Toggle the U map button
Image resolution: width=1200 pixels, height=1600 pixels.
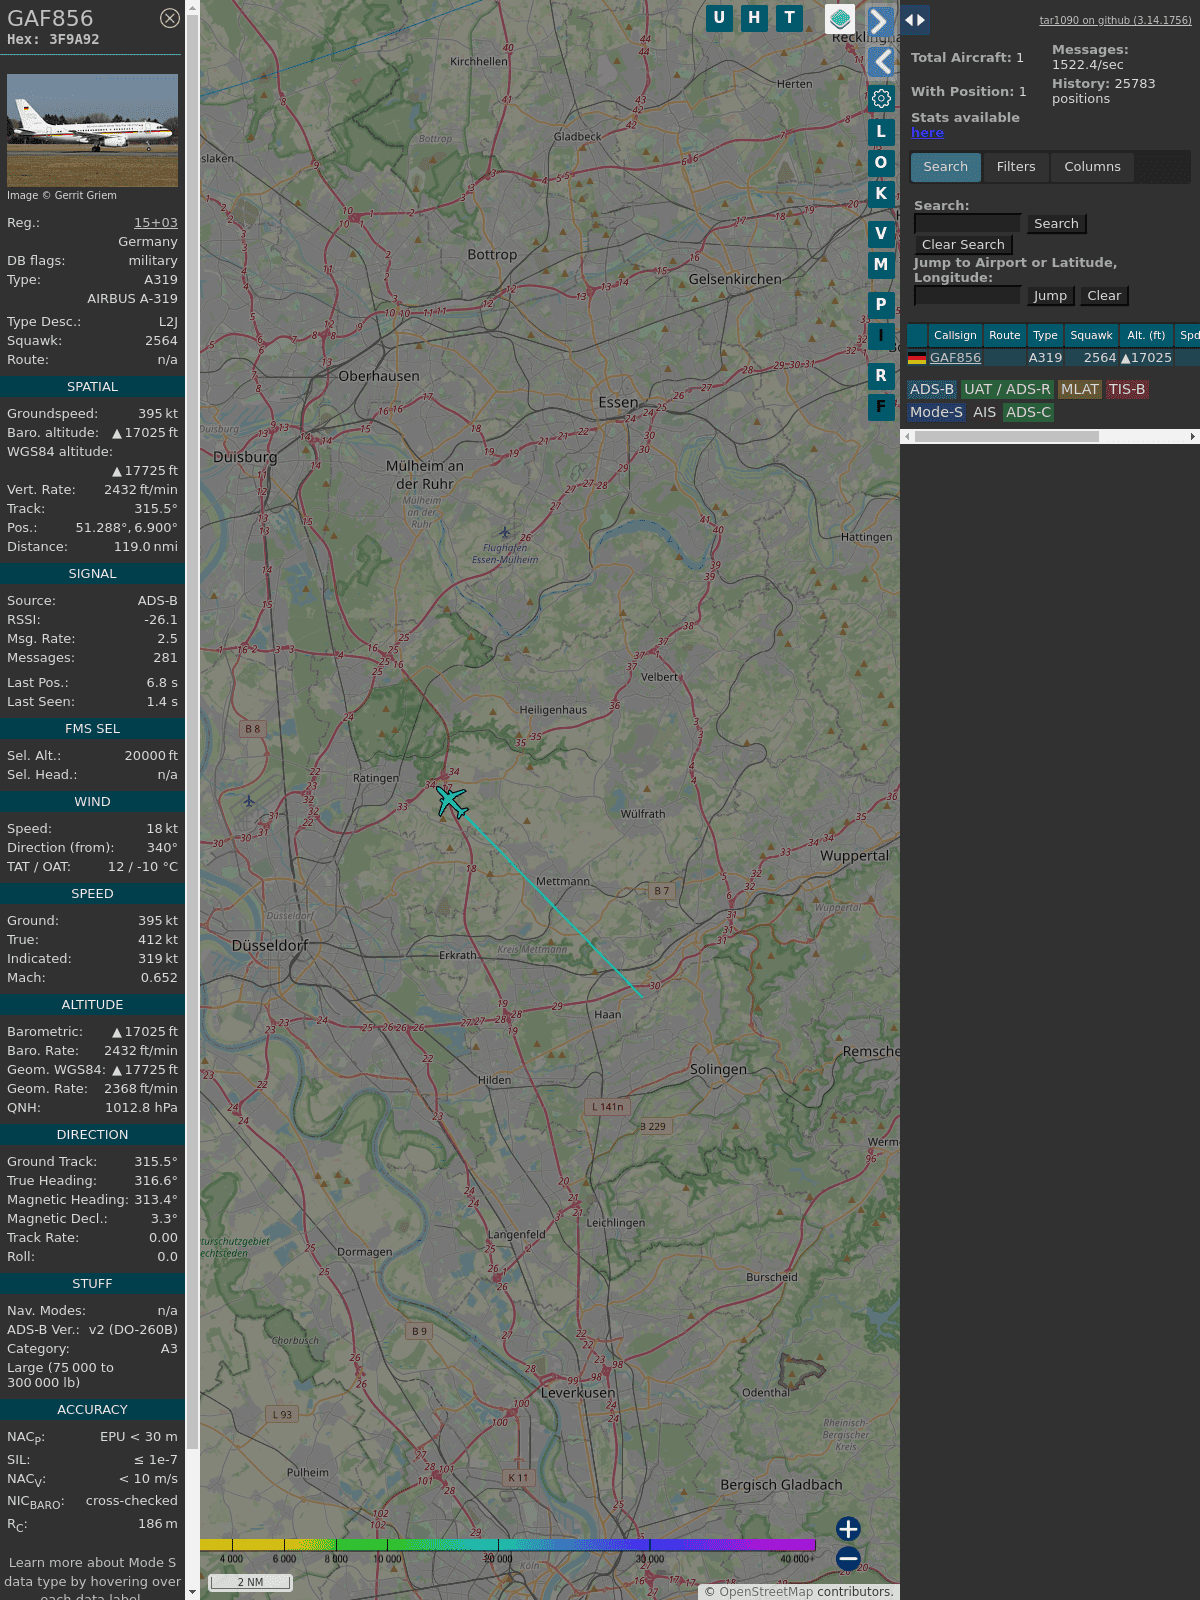tap(719, 18)
